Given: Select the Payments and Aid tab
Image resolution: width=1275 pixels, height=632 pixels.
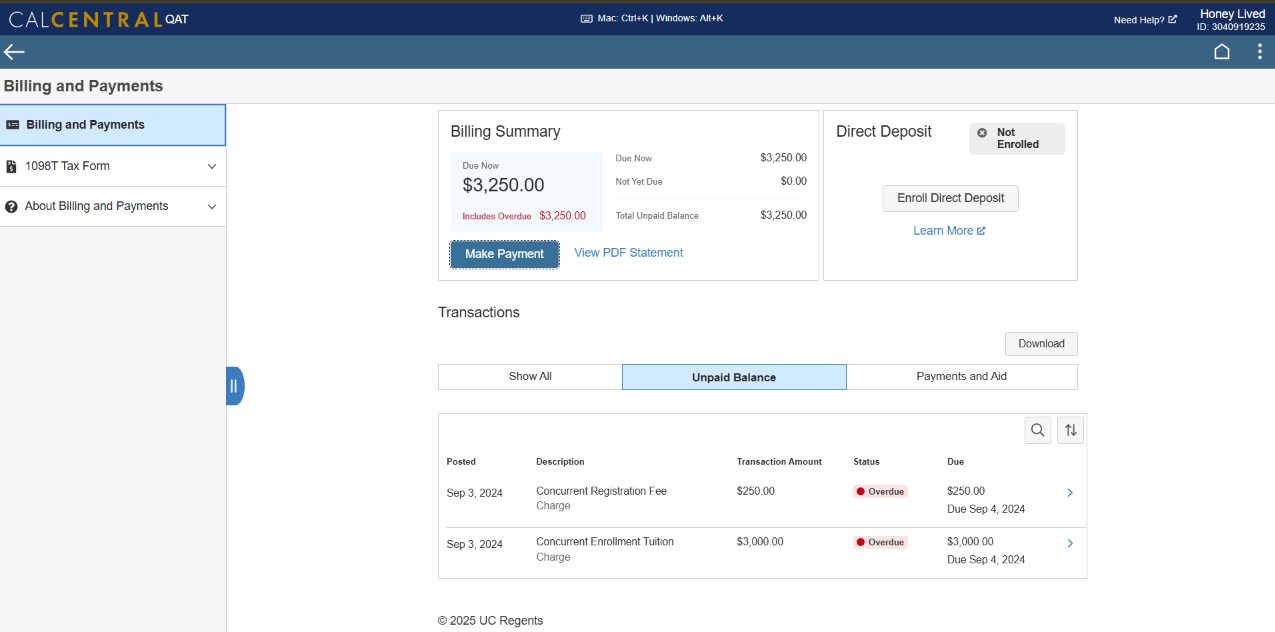Looking at the screenshot, I should click(x=961, y=377).
